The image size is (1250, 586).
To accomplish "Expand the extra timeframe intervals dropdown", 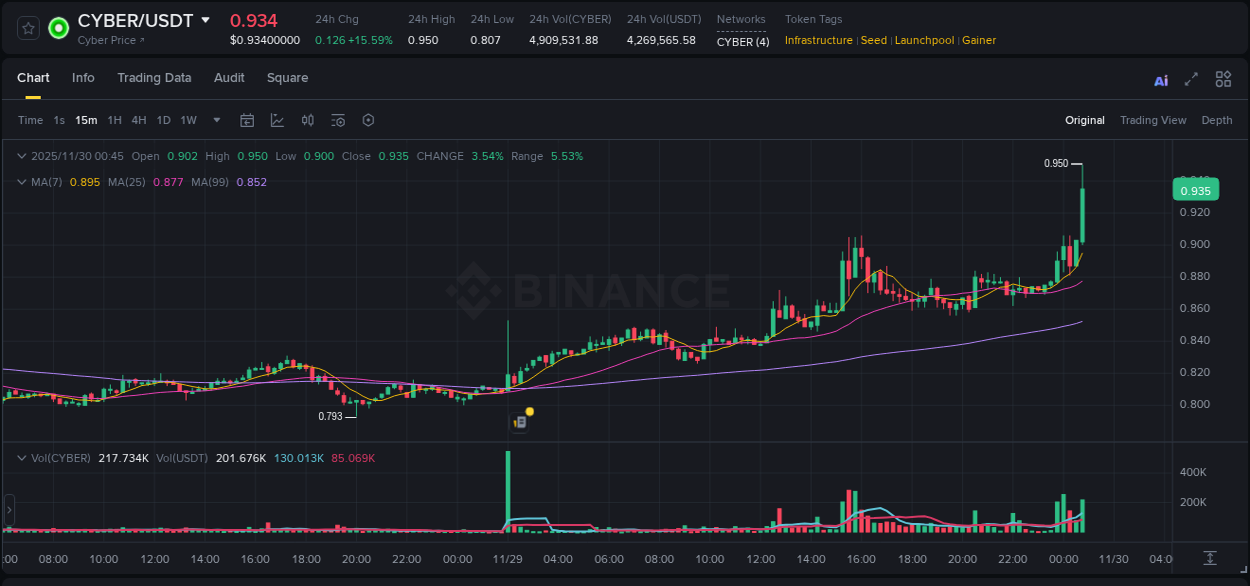I will tap(215, 120).
